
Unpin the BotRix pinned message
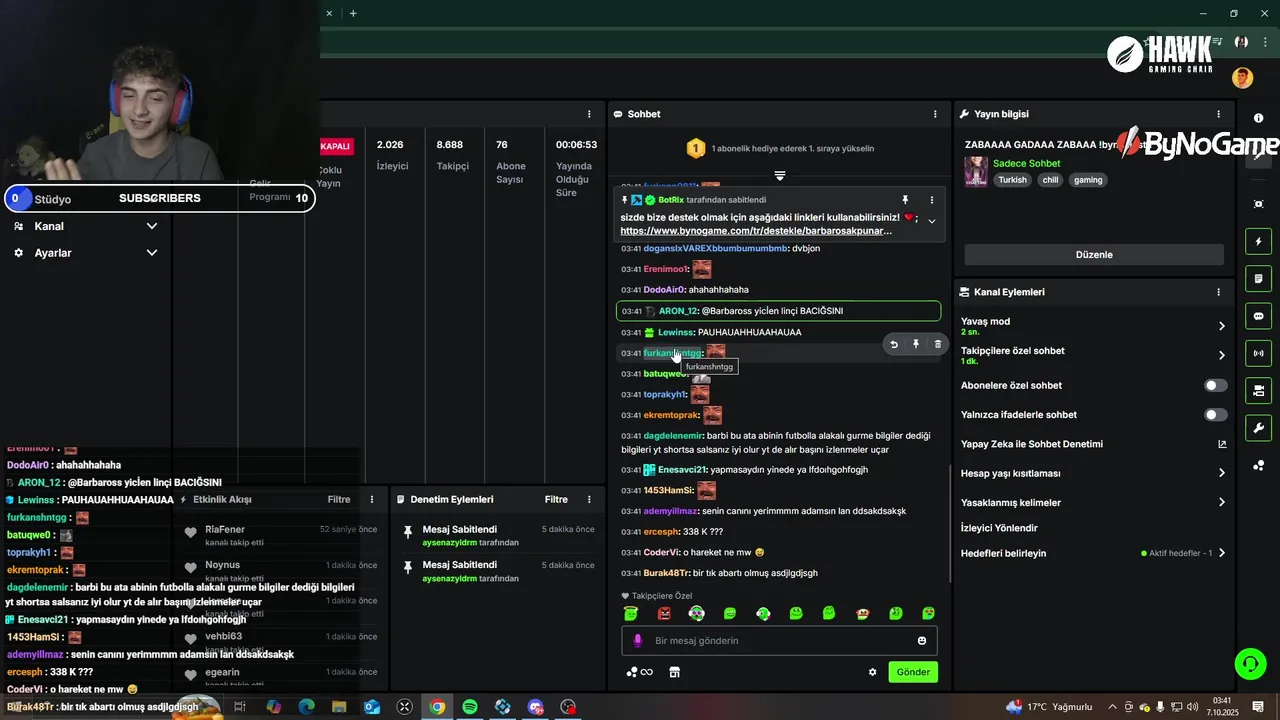click(x=905, y=200)
